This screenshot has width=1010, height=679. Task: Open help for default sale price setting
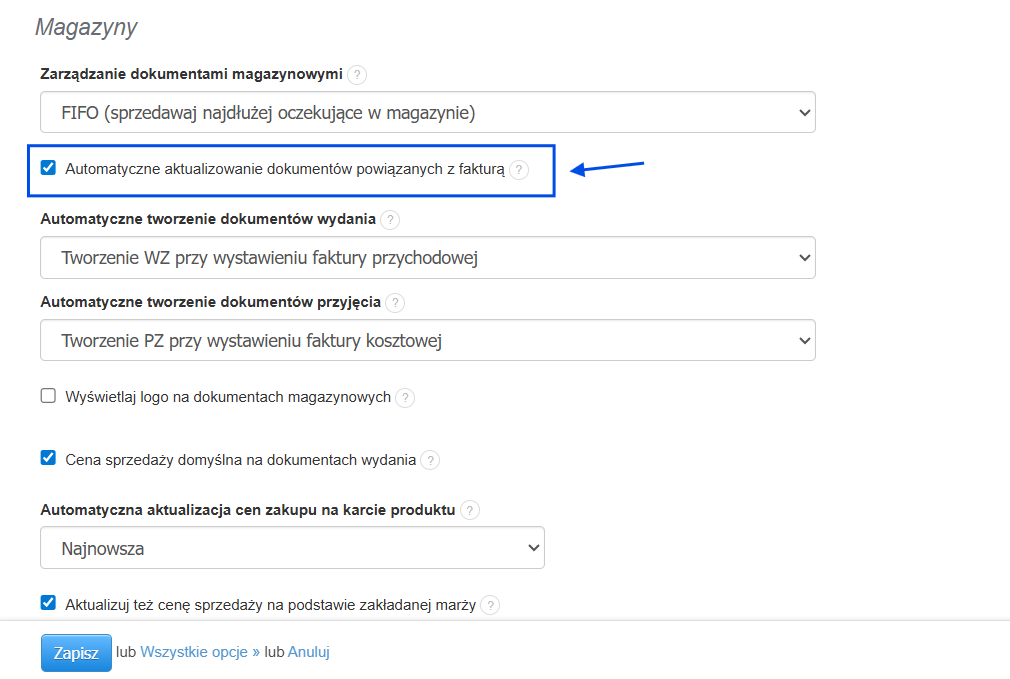pos(430,459)
